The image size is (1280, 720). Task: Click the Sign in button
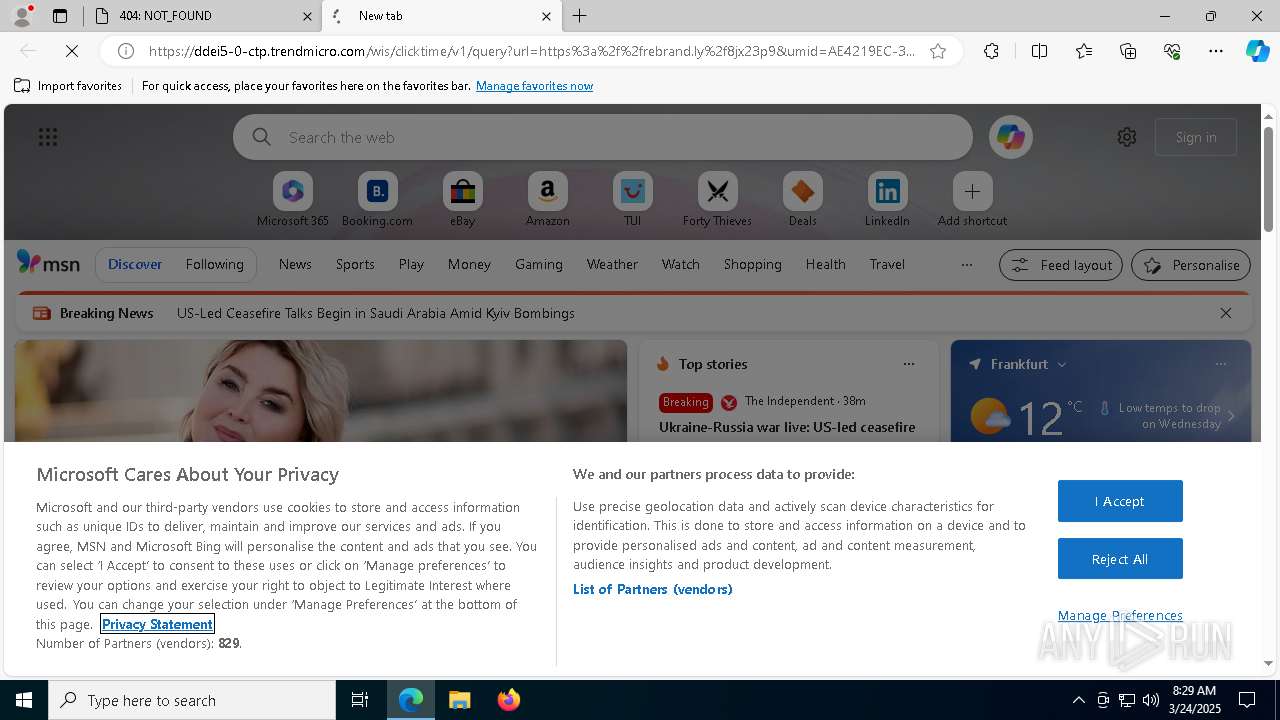click(1196, 137)
